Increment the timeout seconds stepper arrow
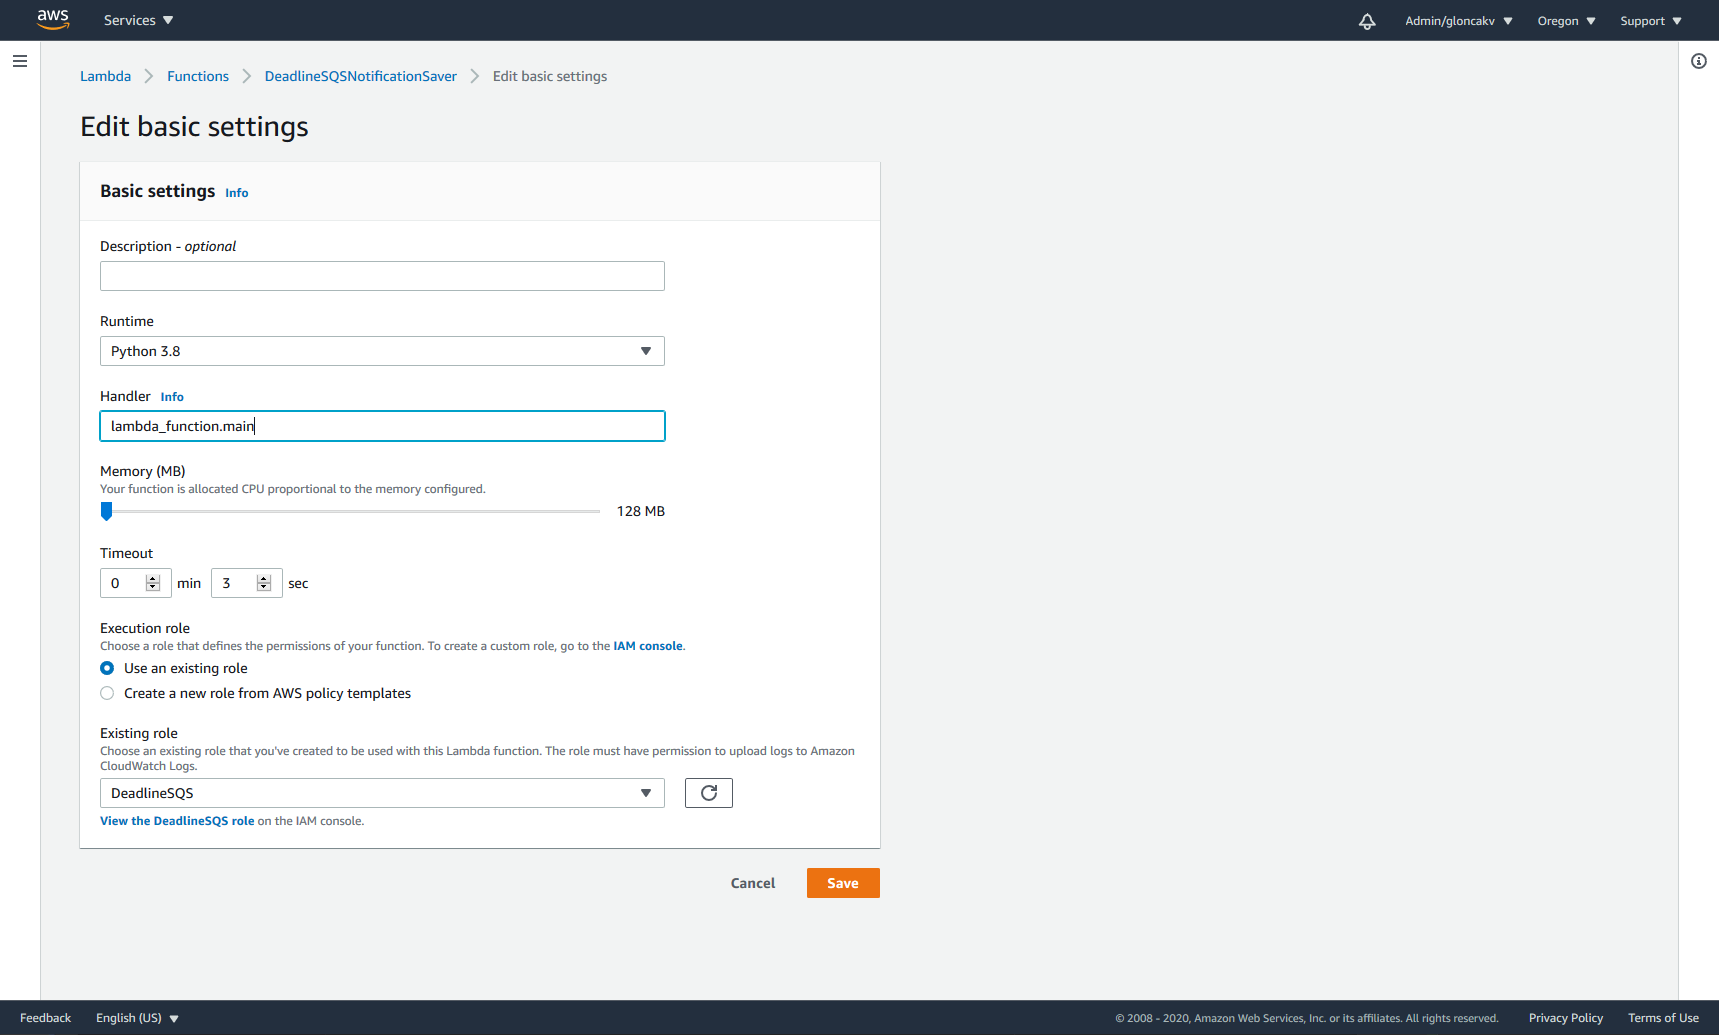The width and height of the screenshot is (1719, 1035). tap(264, 578)
